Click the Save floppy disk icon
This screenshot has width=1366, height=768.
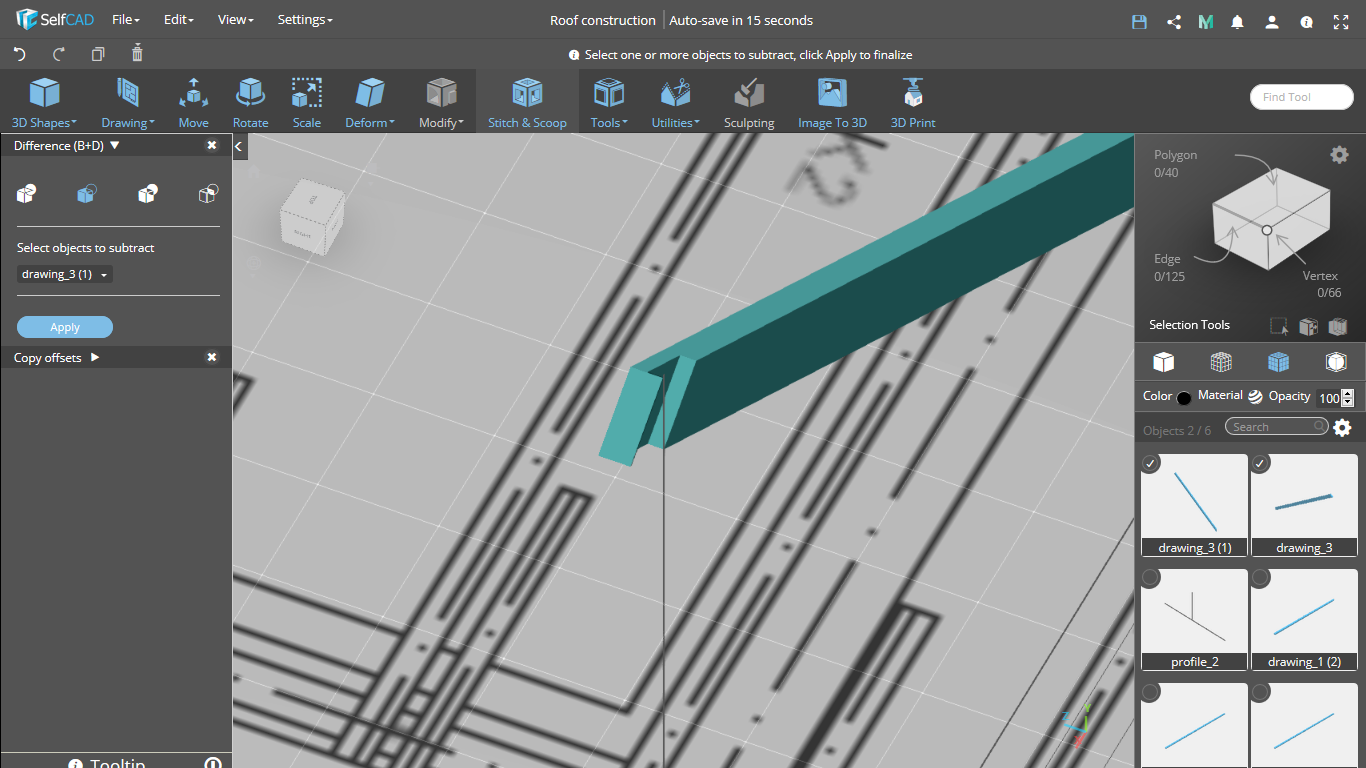pos(1139,21)
